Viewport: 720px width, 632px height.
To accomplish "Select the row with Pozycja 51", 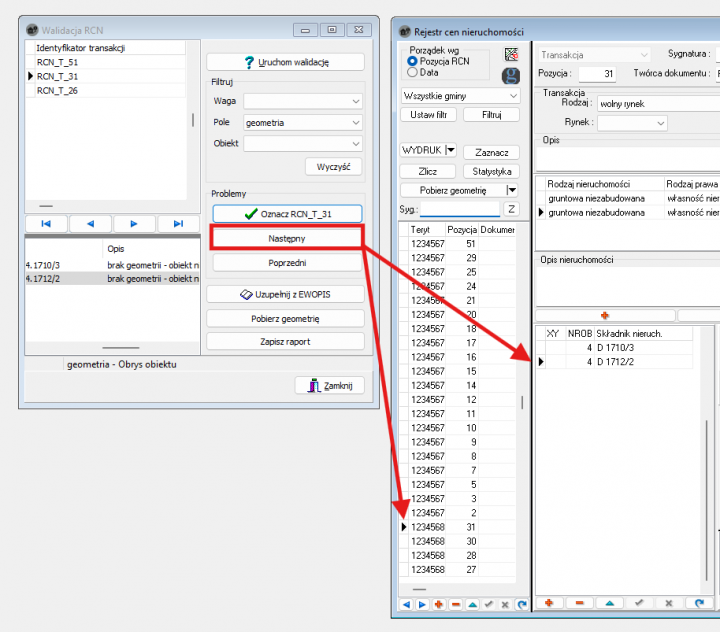I will pos(462,243).
